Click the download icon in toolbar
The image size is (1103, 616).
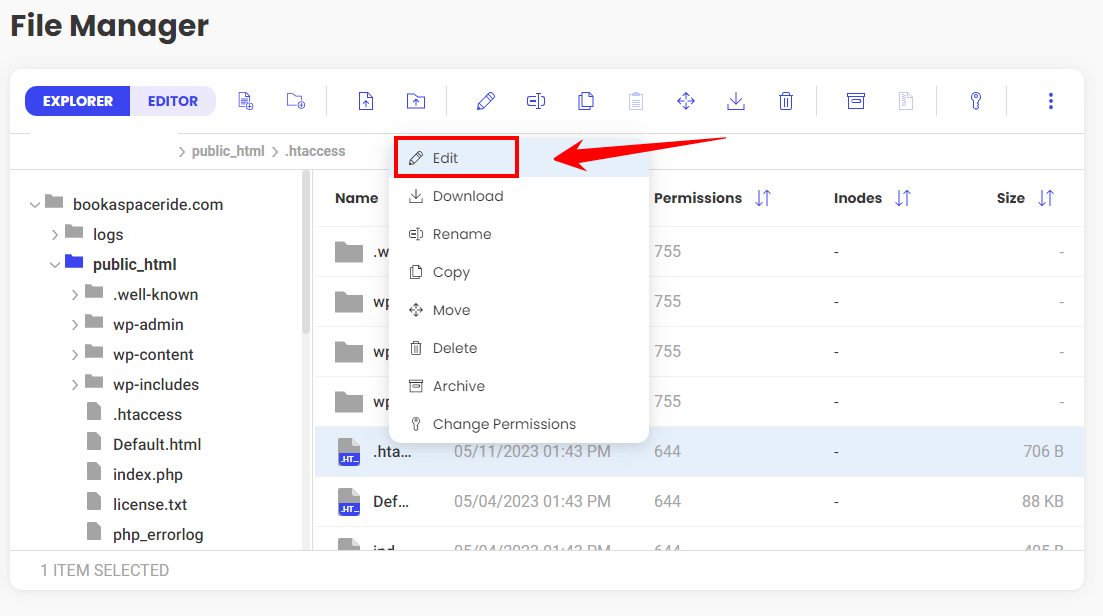736,101
